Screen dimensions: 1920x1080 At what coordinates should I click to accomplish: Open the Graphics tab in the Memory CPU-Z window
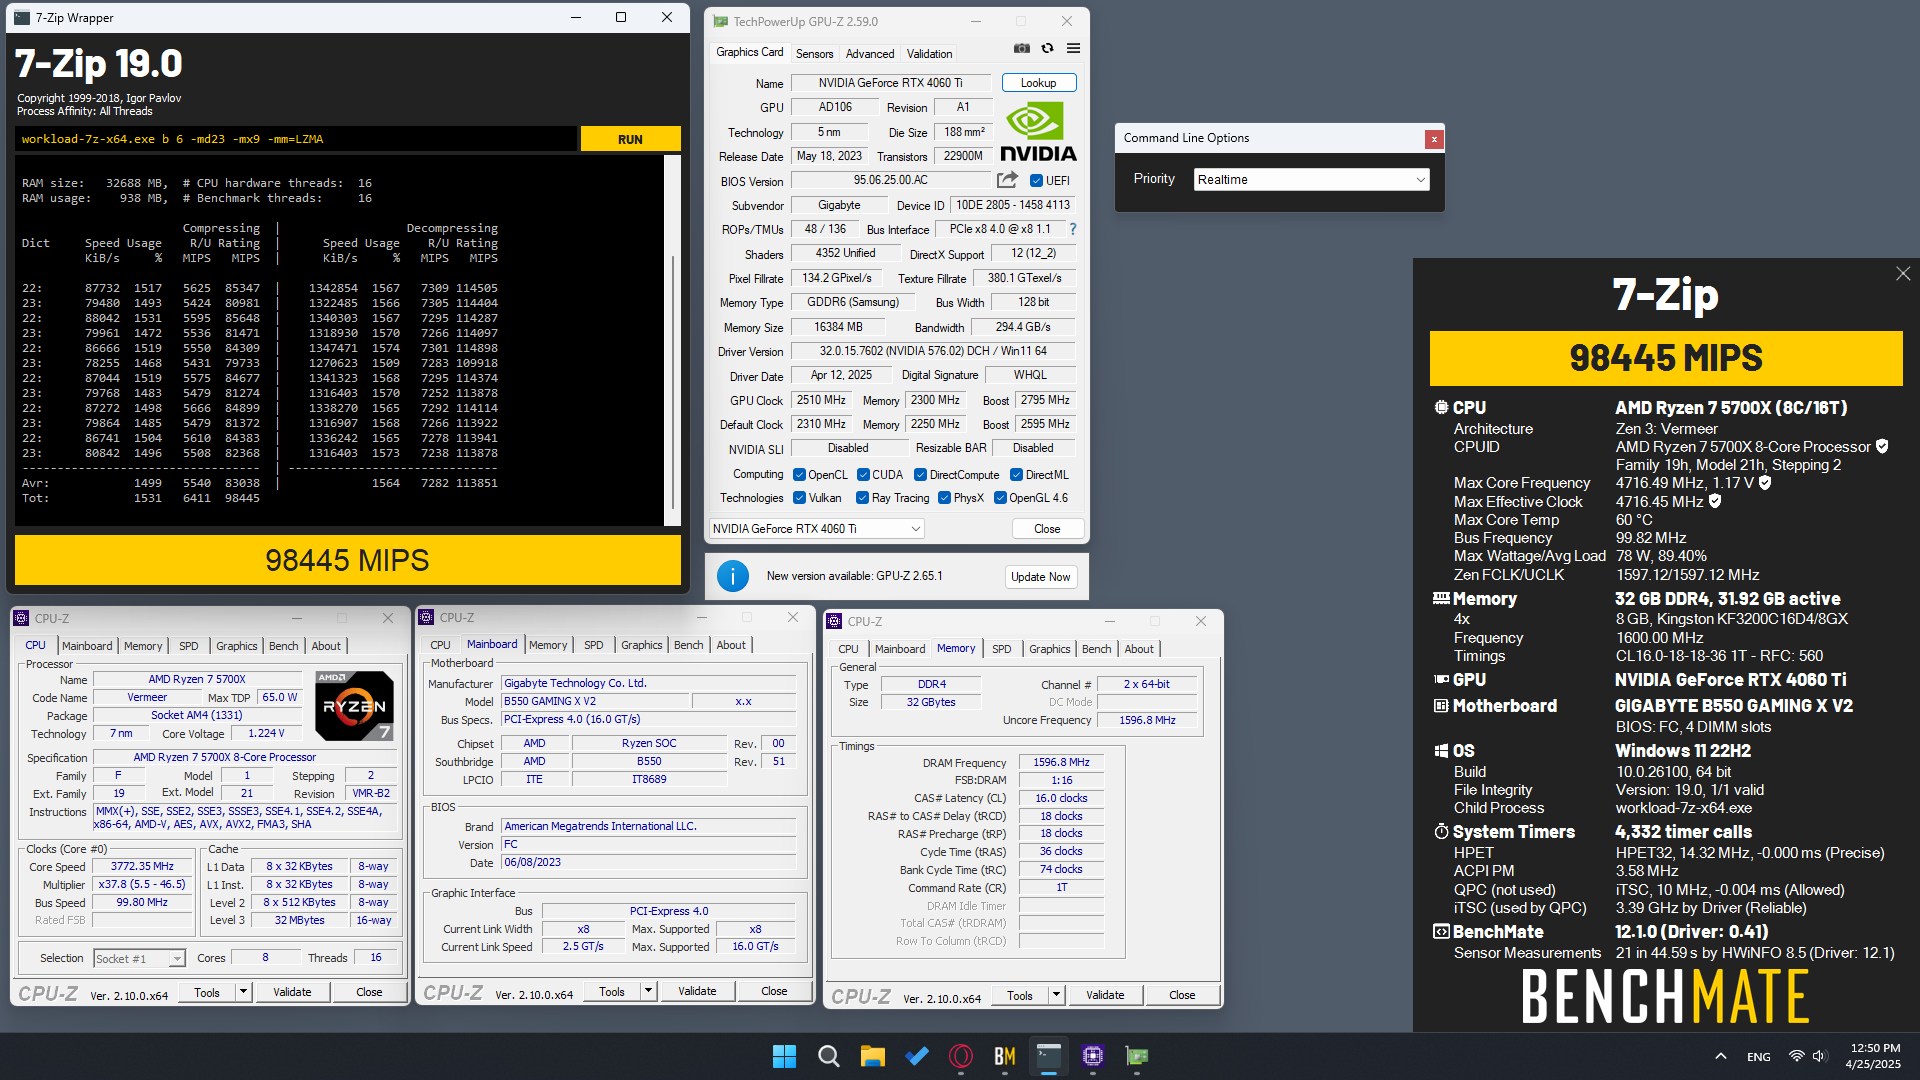[1049, 649]
